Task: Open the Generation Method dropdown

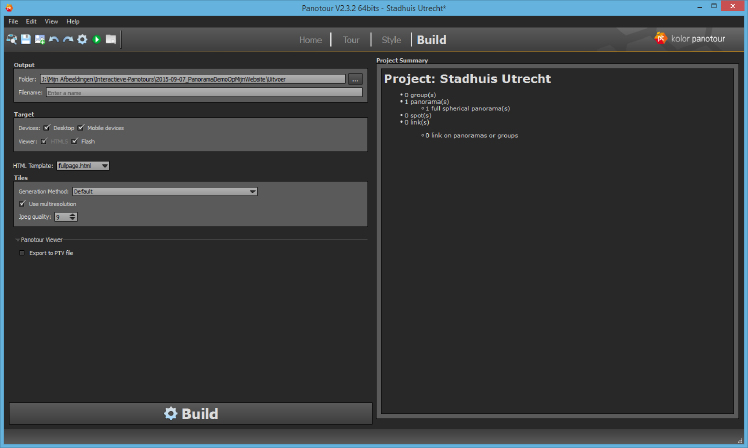Action: pyautogui.click(x=165, y=191)
